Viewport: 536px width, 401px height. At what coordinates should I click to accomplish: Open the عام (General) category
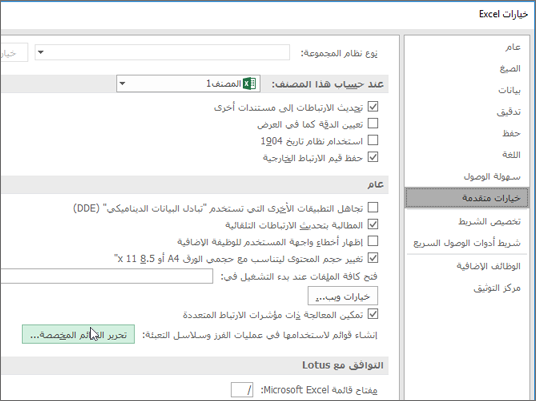pyautogui.click(x=513, y=47)
